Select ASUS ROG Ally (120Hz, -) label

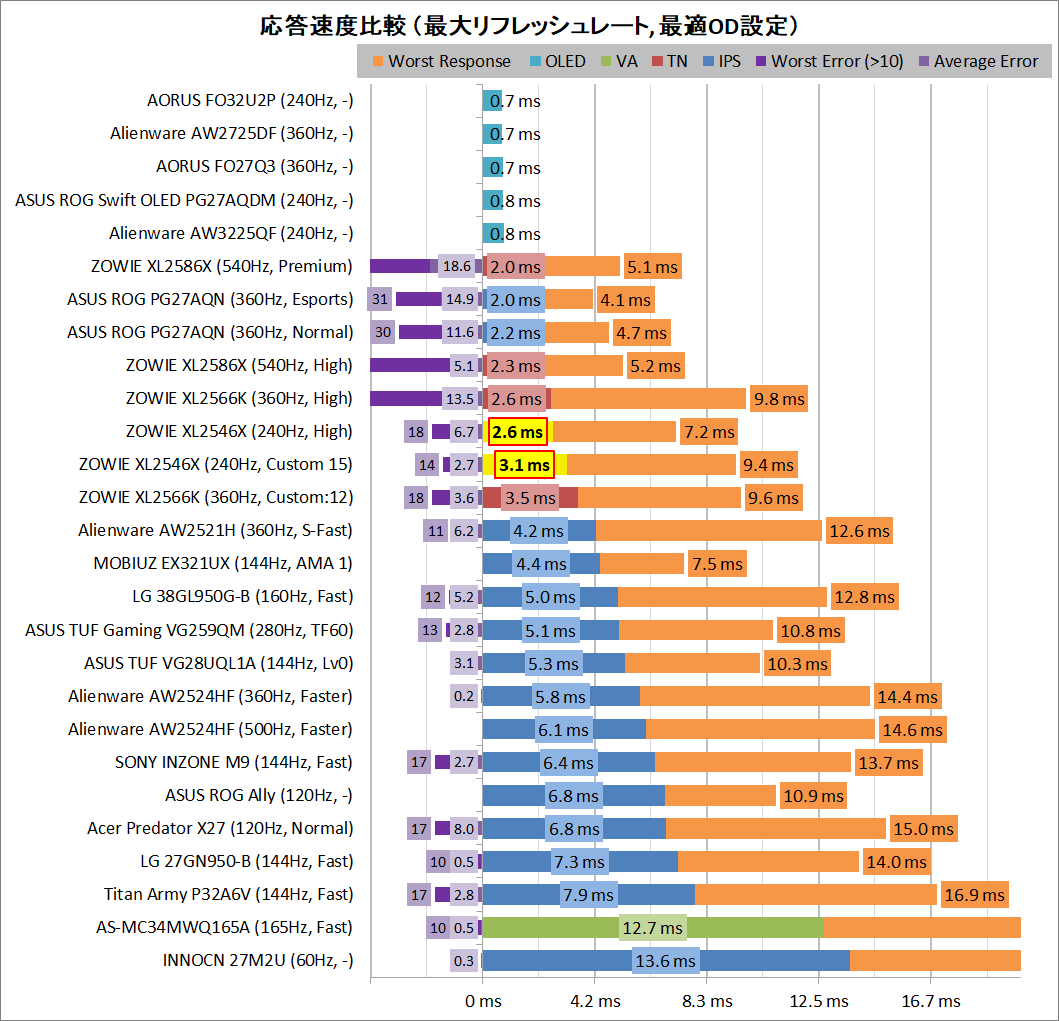tap(259, 796)
